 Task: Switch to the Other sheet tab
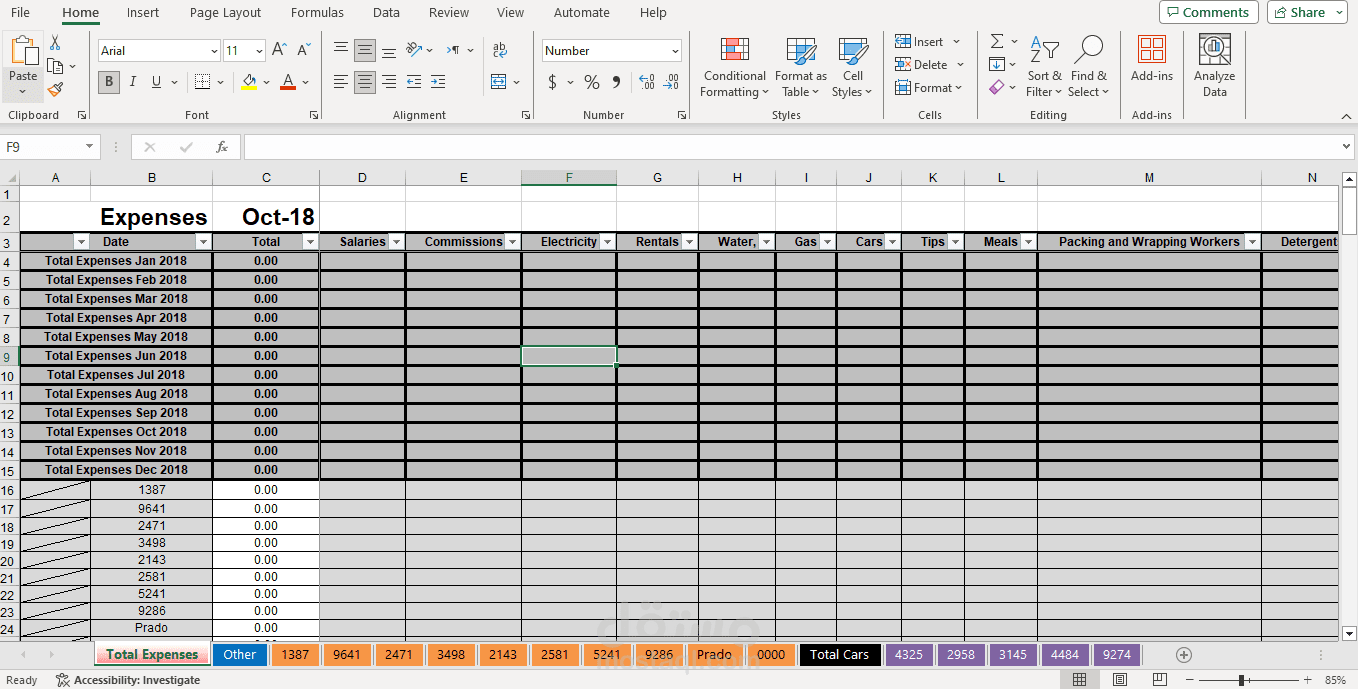click(x=240, y=655)
